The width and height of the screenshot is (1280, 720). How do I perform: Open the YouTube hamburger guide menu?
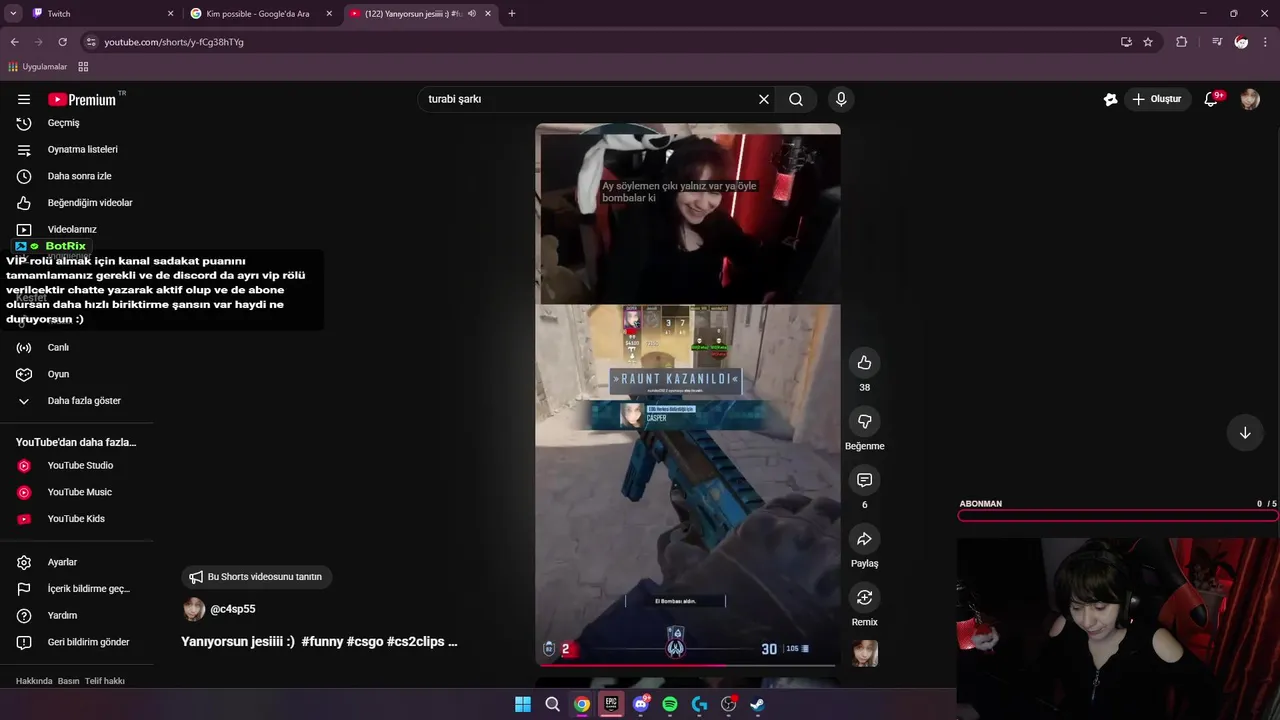[24, 99]
